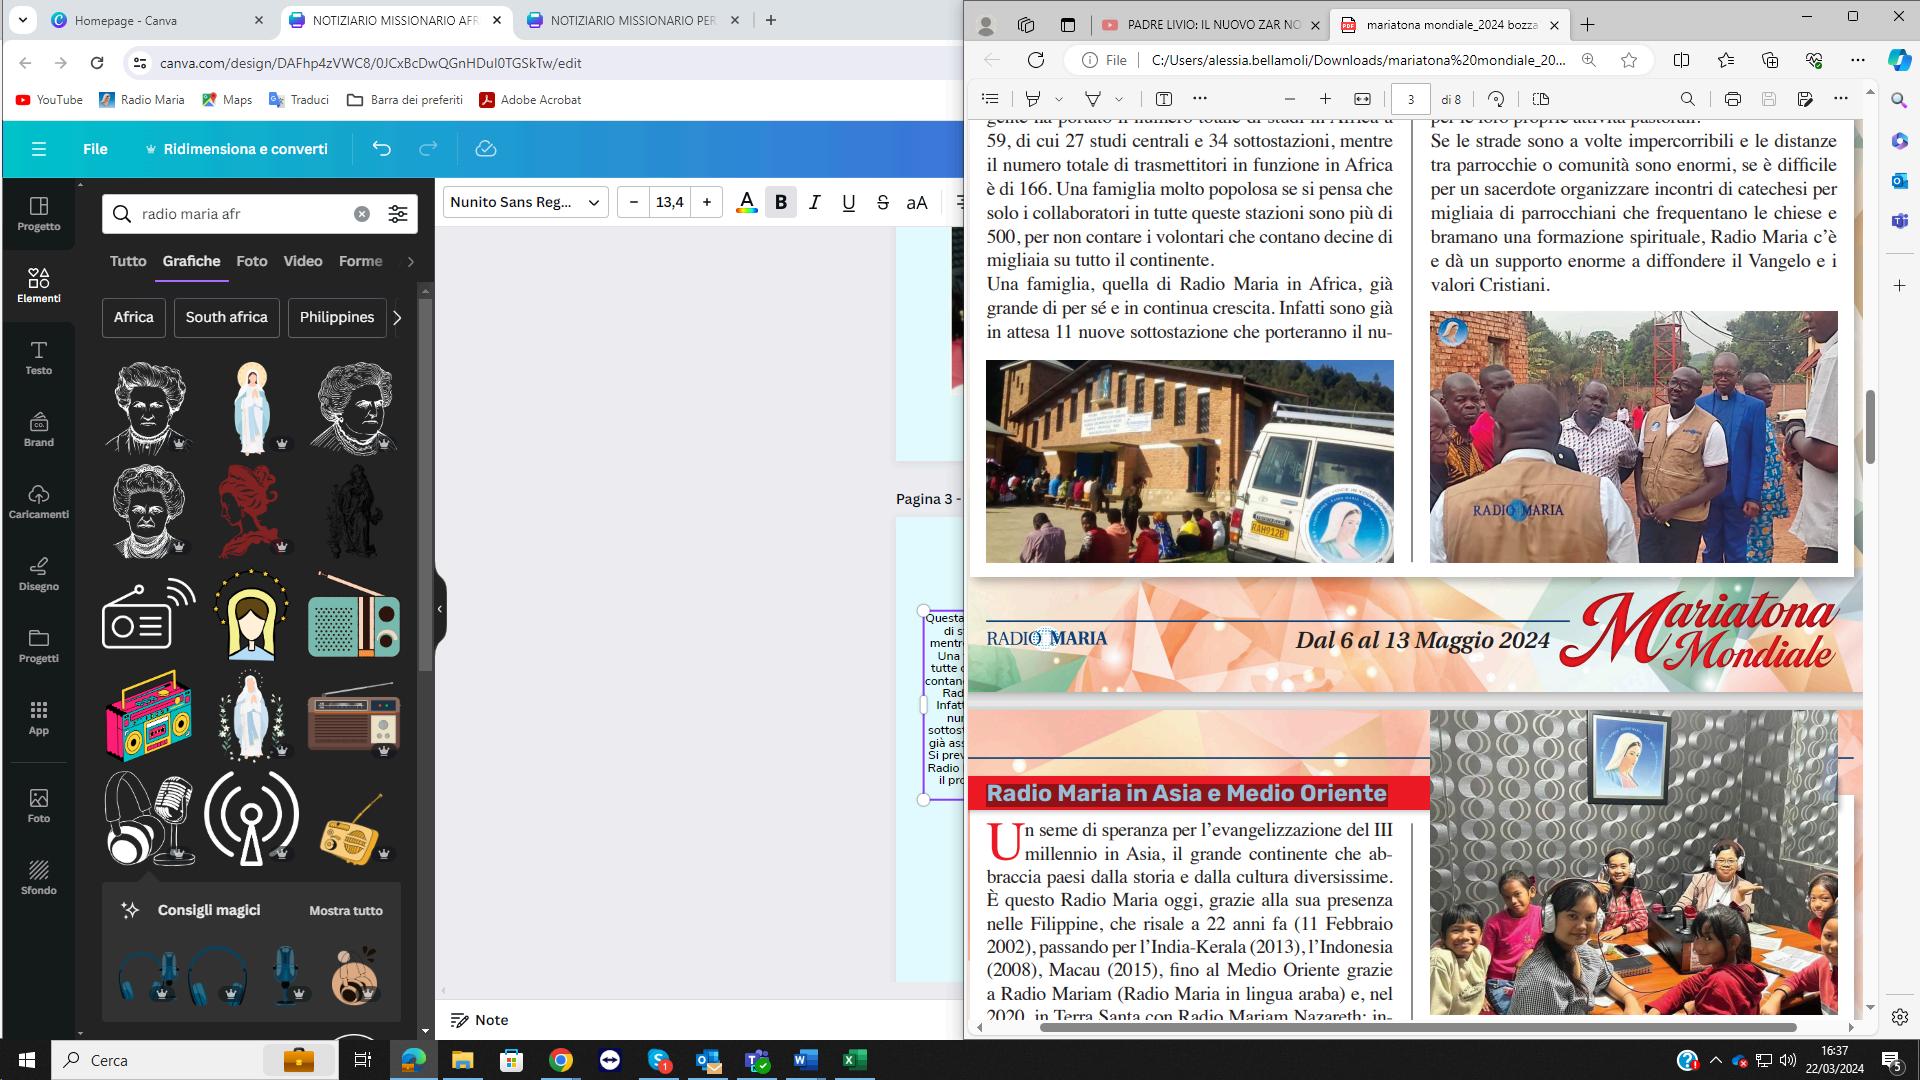Select the South africa suggestion chip
The width and height of the screenshot is (1920, 1080).
226,317
